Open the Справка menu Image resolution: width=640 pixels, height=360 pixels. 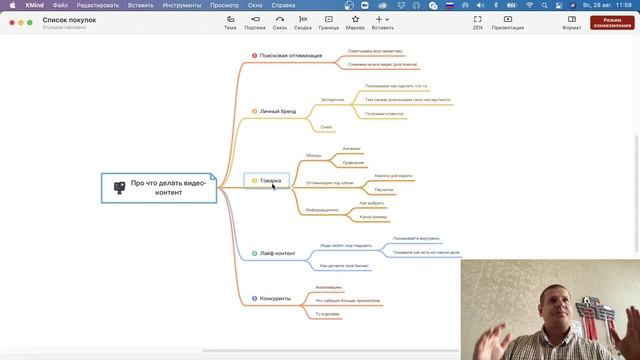pos(283,5)
